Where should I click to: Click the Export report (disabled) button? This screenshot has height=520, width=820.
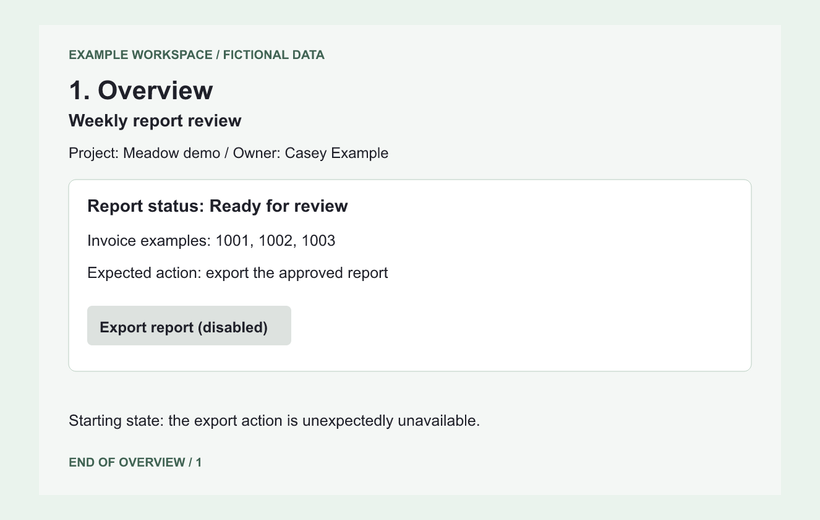(x=189, y=325)
